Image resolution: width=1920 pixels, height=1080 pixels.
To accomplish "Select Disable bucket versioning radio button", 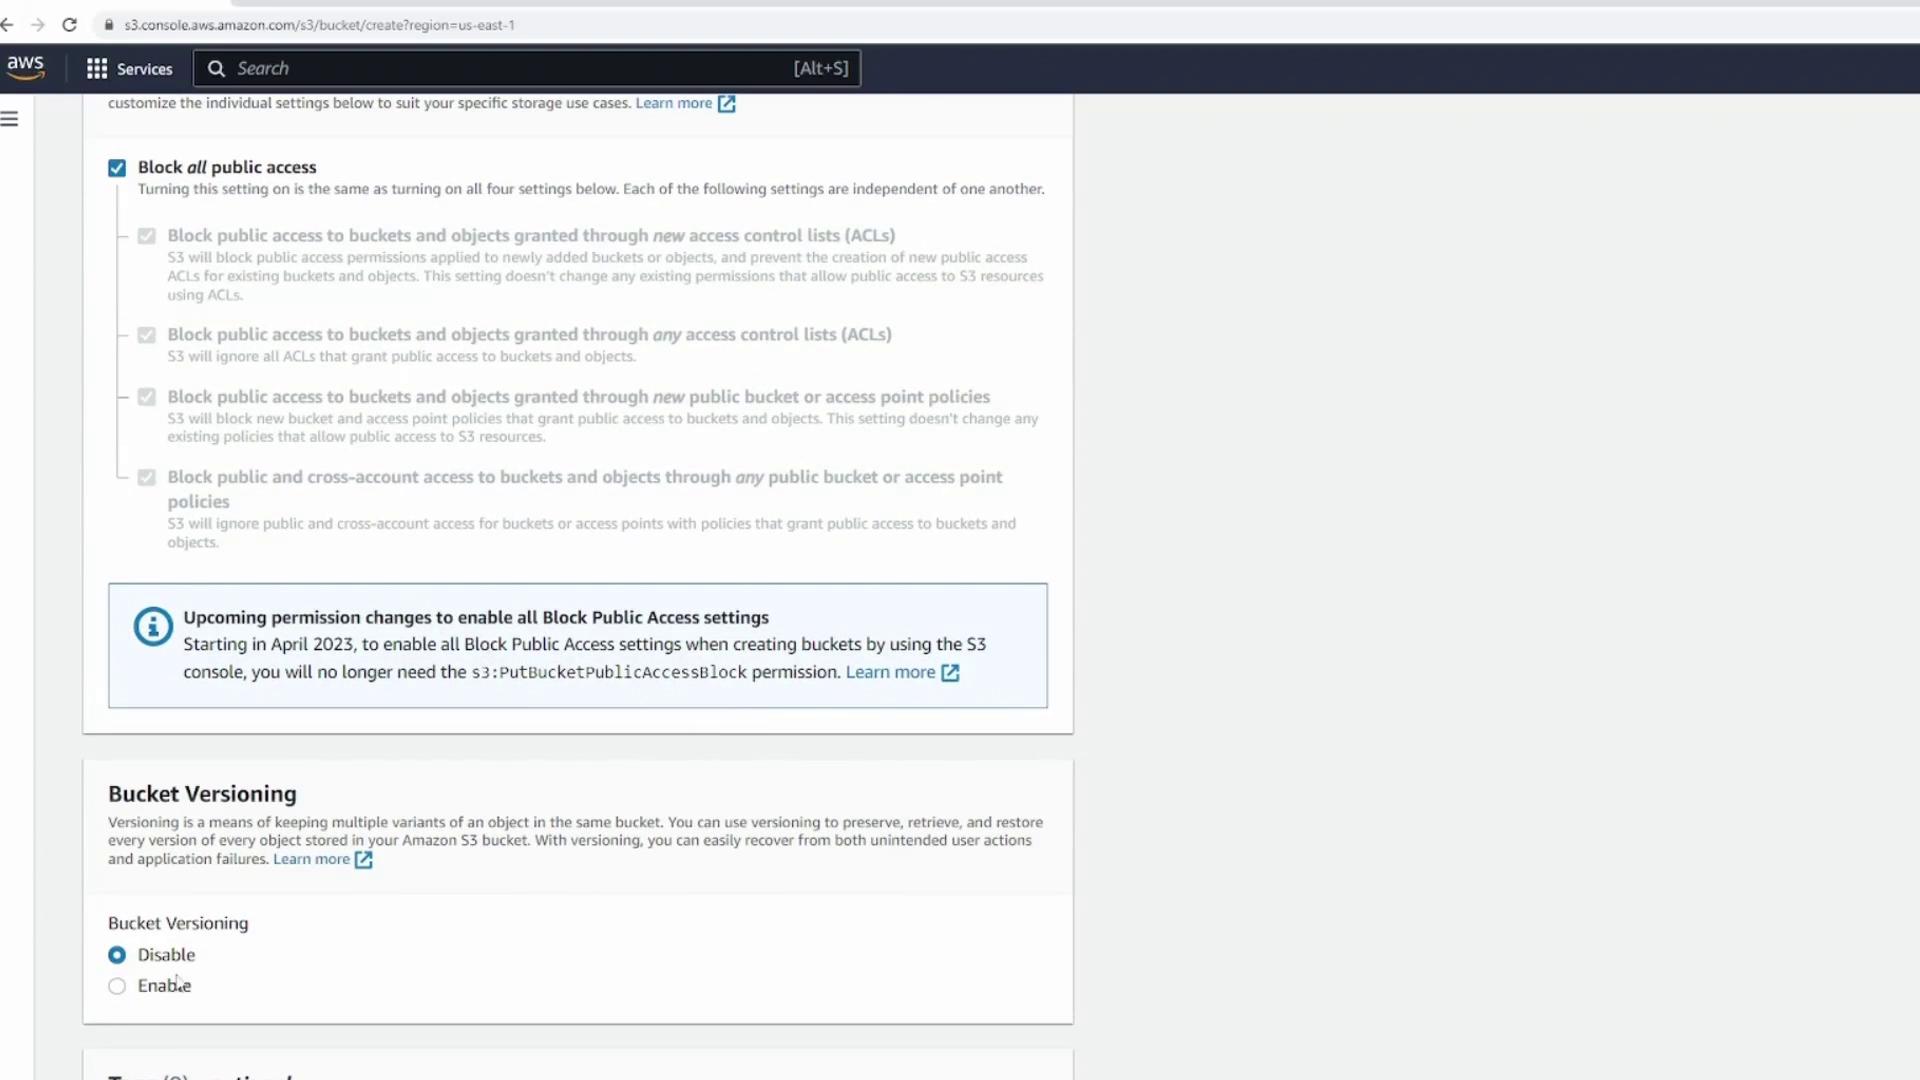I will pos(117,955).
